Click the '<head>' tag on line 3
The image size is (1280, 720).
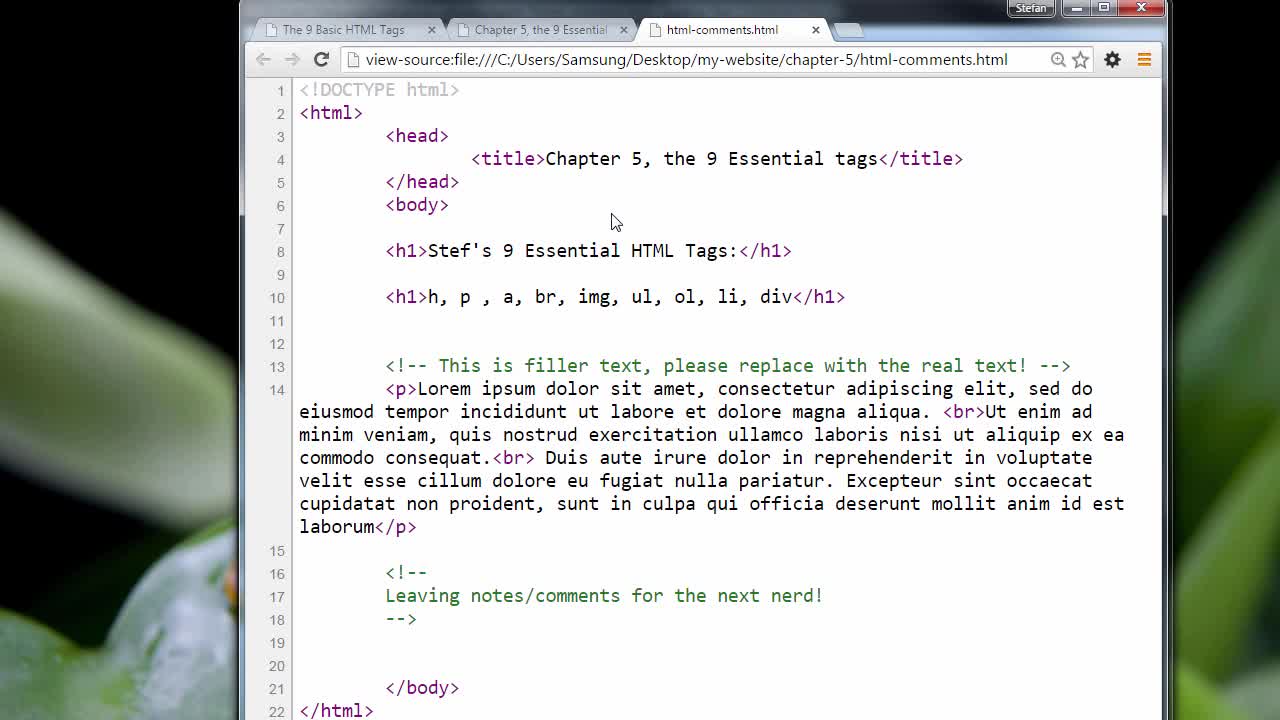coord(417,136)
